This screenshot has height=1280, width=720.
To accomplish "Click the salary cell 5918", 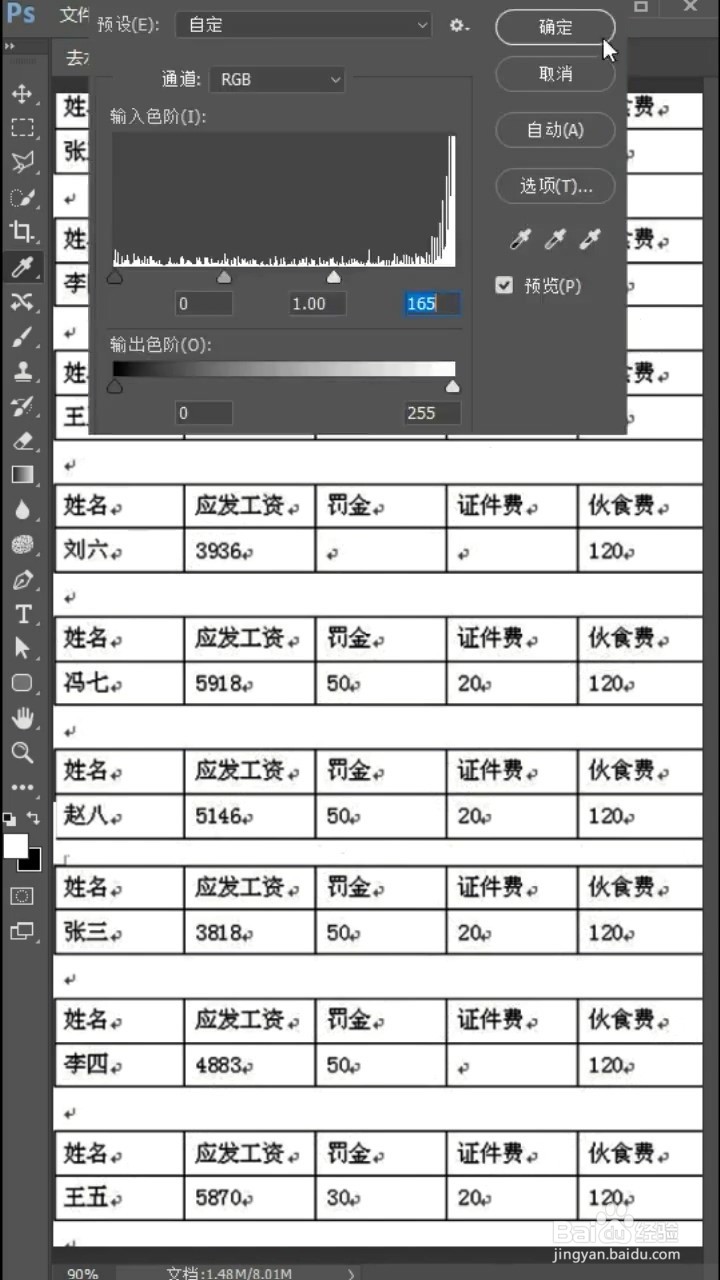I will 250,684.
